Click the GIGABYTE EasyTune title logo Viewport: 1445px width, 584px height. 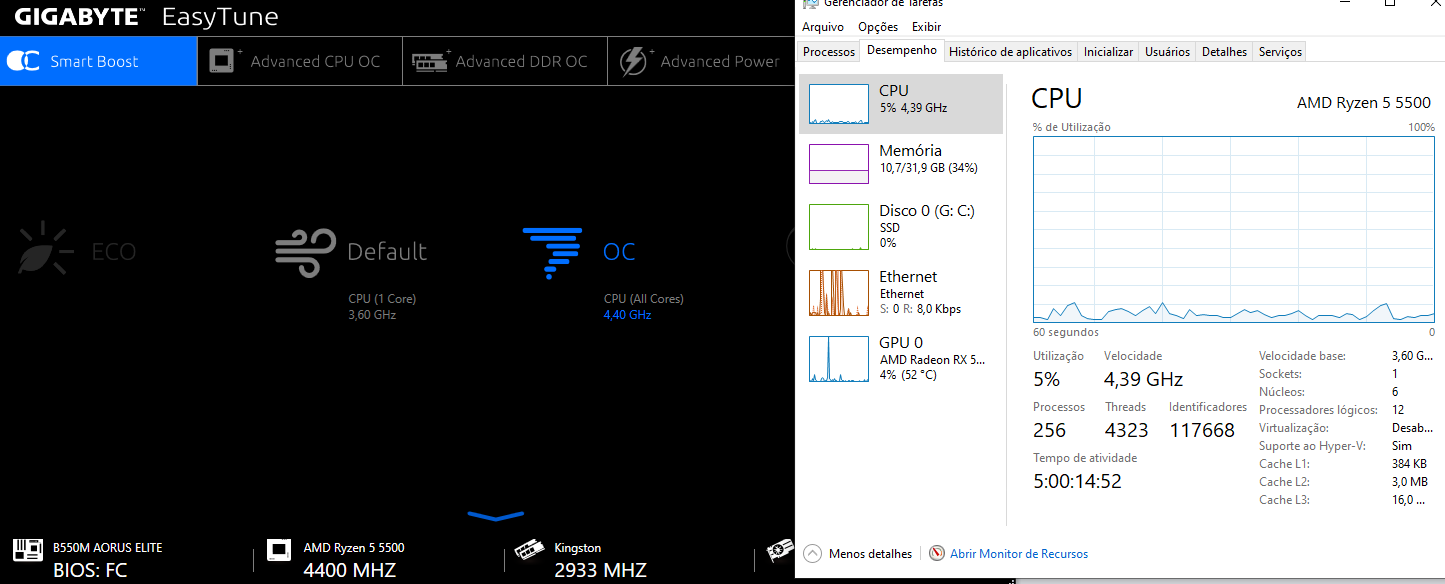coord(146,17)
